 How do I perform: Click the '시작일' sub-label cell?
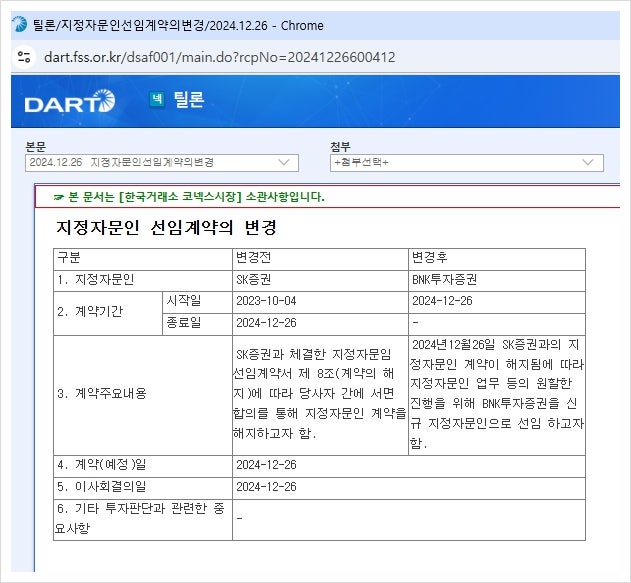pyautogui.click(x=197, y=303)
